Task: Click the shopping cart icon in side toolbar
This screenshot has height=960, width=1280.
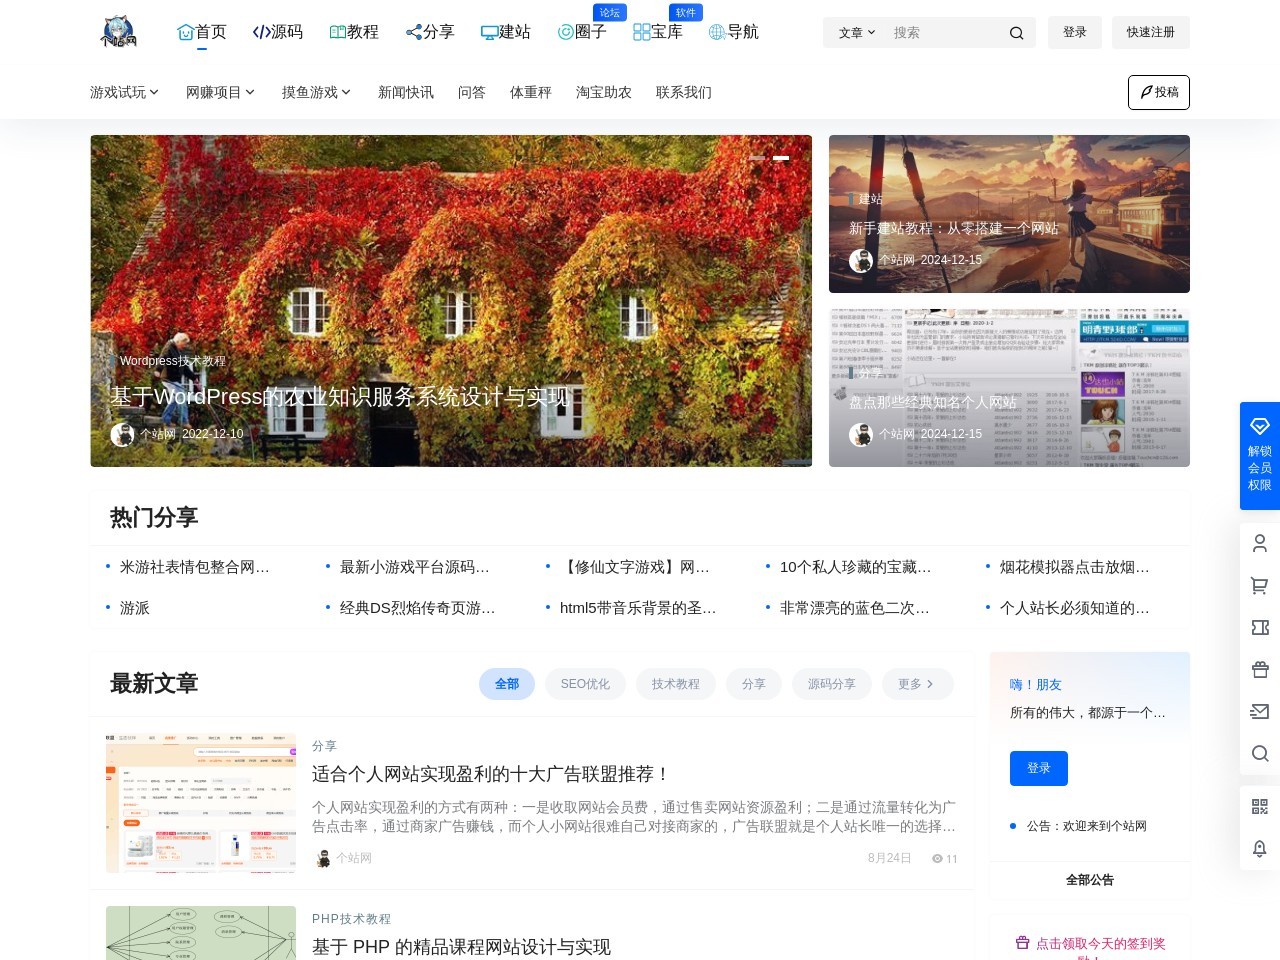Action: pos(1260,585)
